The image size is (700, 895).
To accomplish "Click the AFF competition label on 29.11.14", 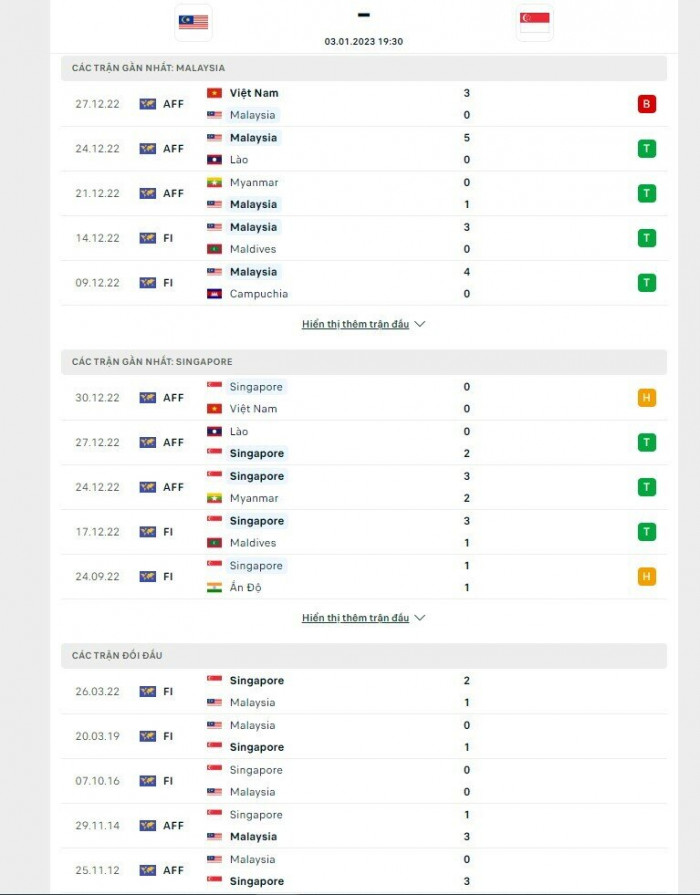I will point(173,826).
